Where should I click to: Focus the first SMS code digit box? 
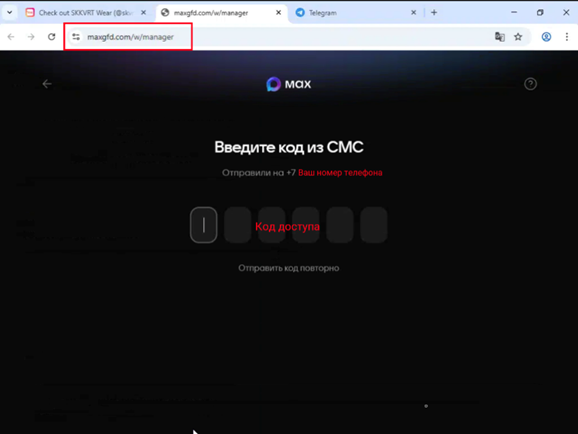tap(203, 225)
